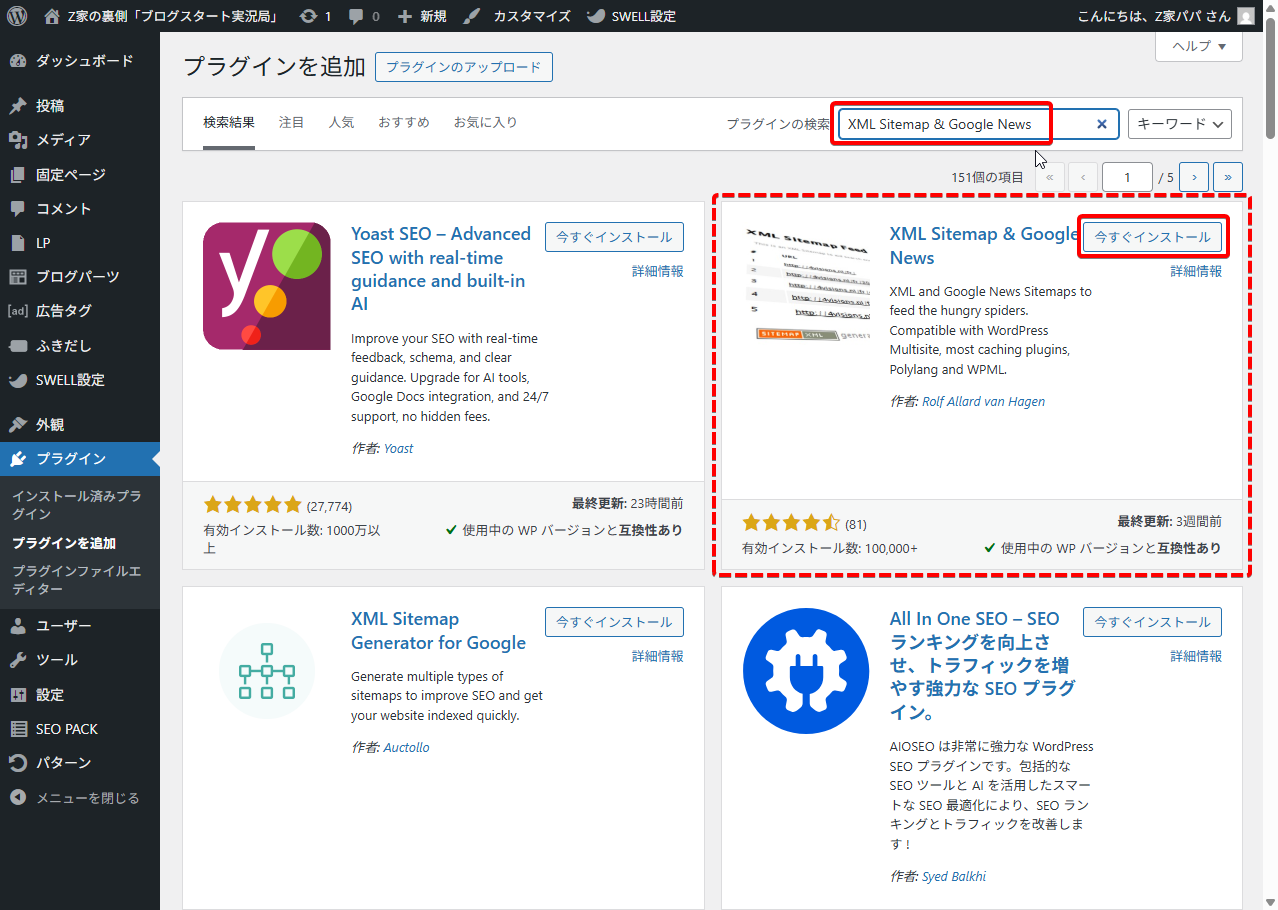This screenshot has width=1278, height=910.
Task: Click the コメント sidebar icon
Action: [18, 209]
